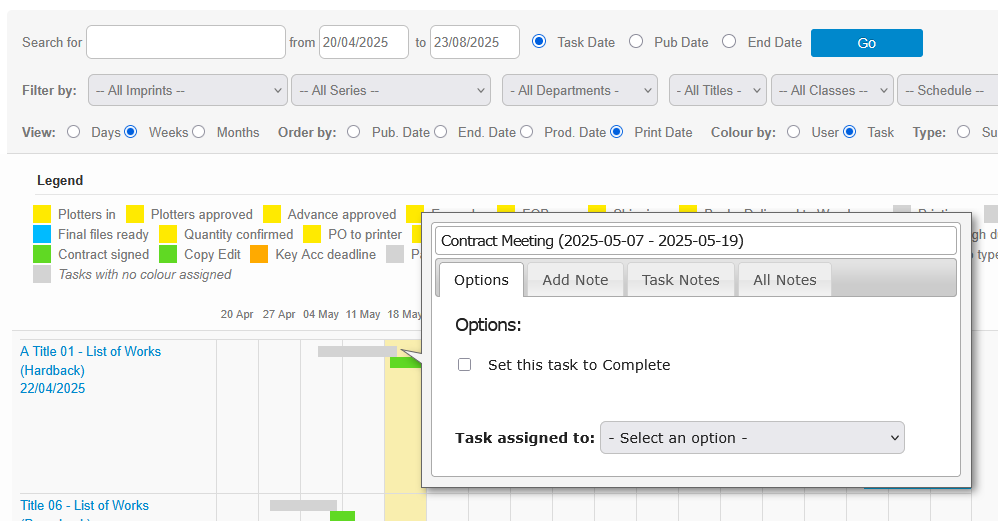Click the Contract signed green swatch
Screen dimensions: 998x521
pos(42,254)
